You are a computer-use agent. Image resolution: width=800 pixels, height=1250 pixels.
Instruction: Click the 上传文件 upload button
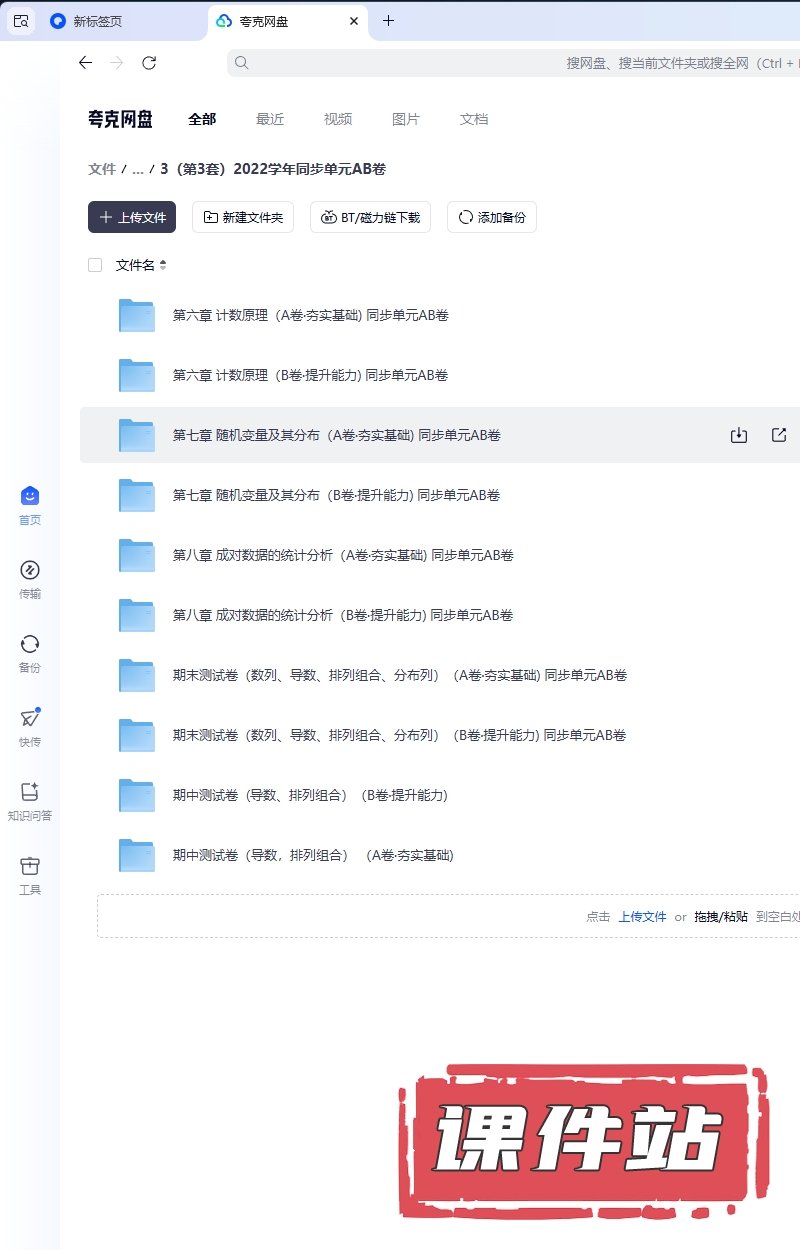pyautogui.click(x=132, y=217)
